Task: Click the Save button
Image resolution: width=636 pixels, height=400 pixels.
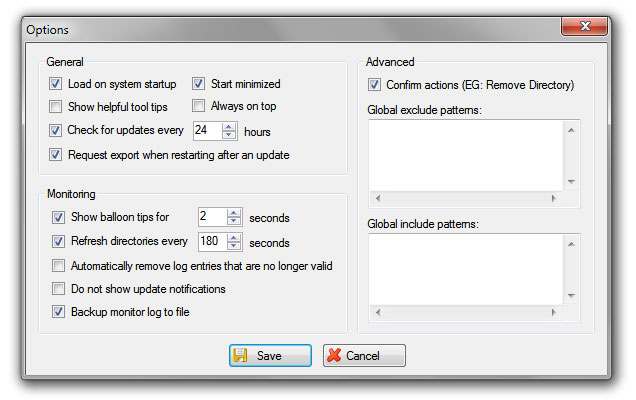Action: (270, 355)
